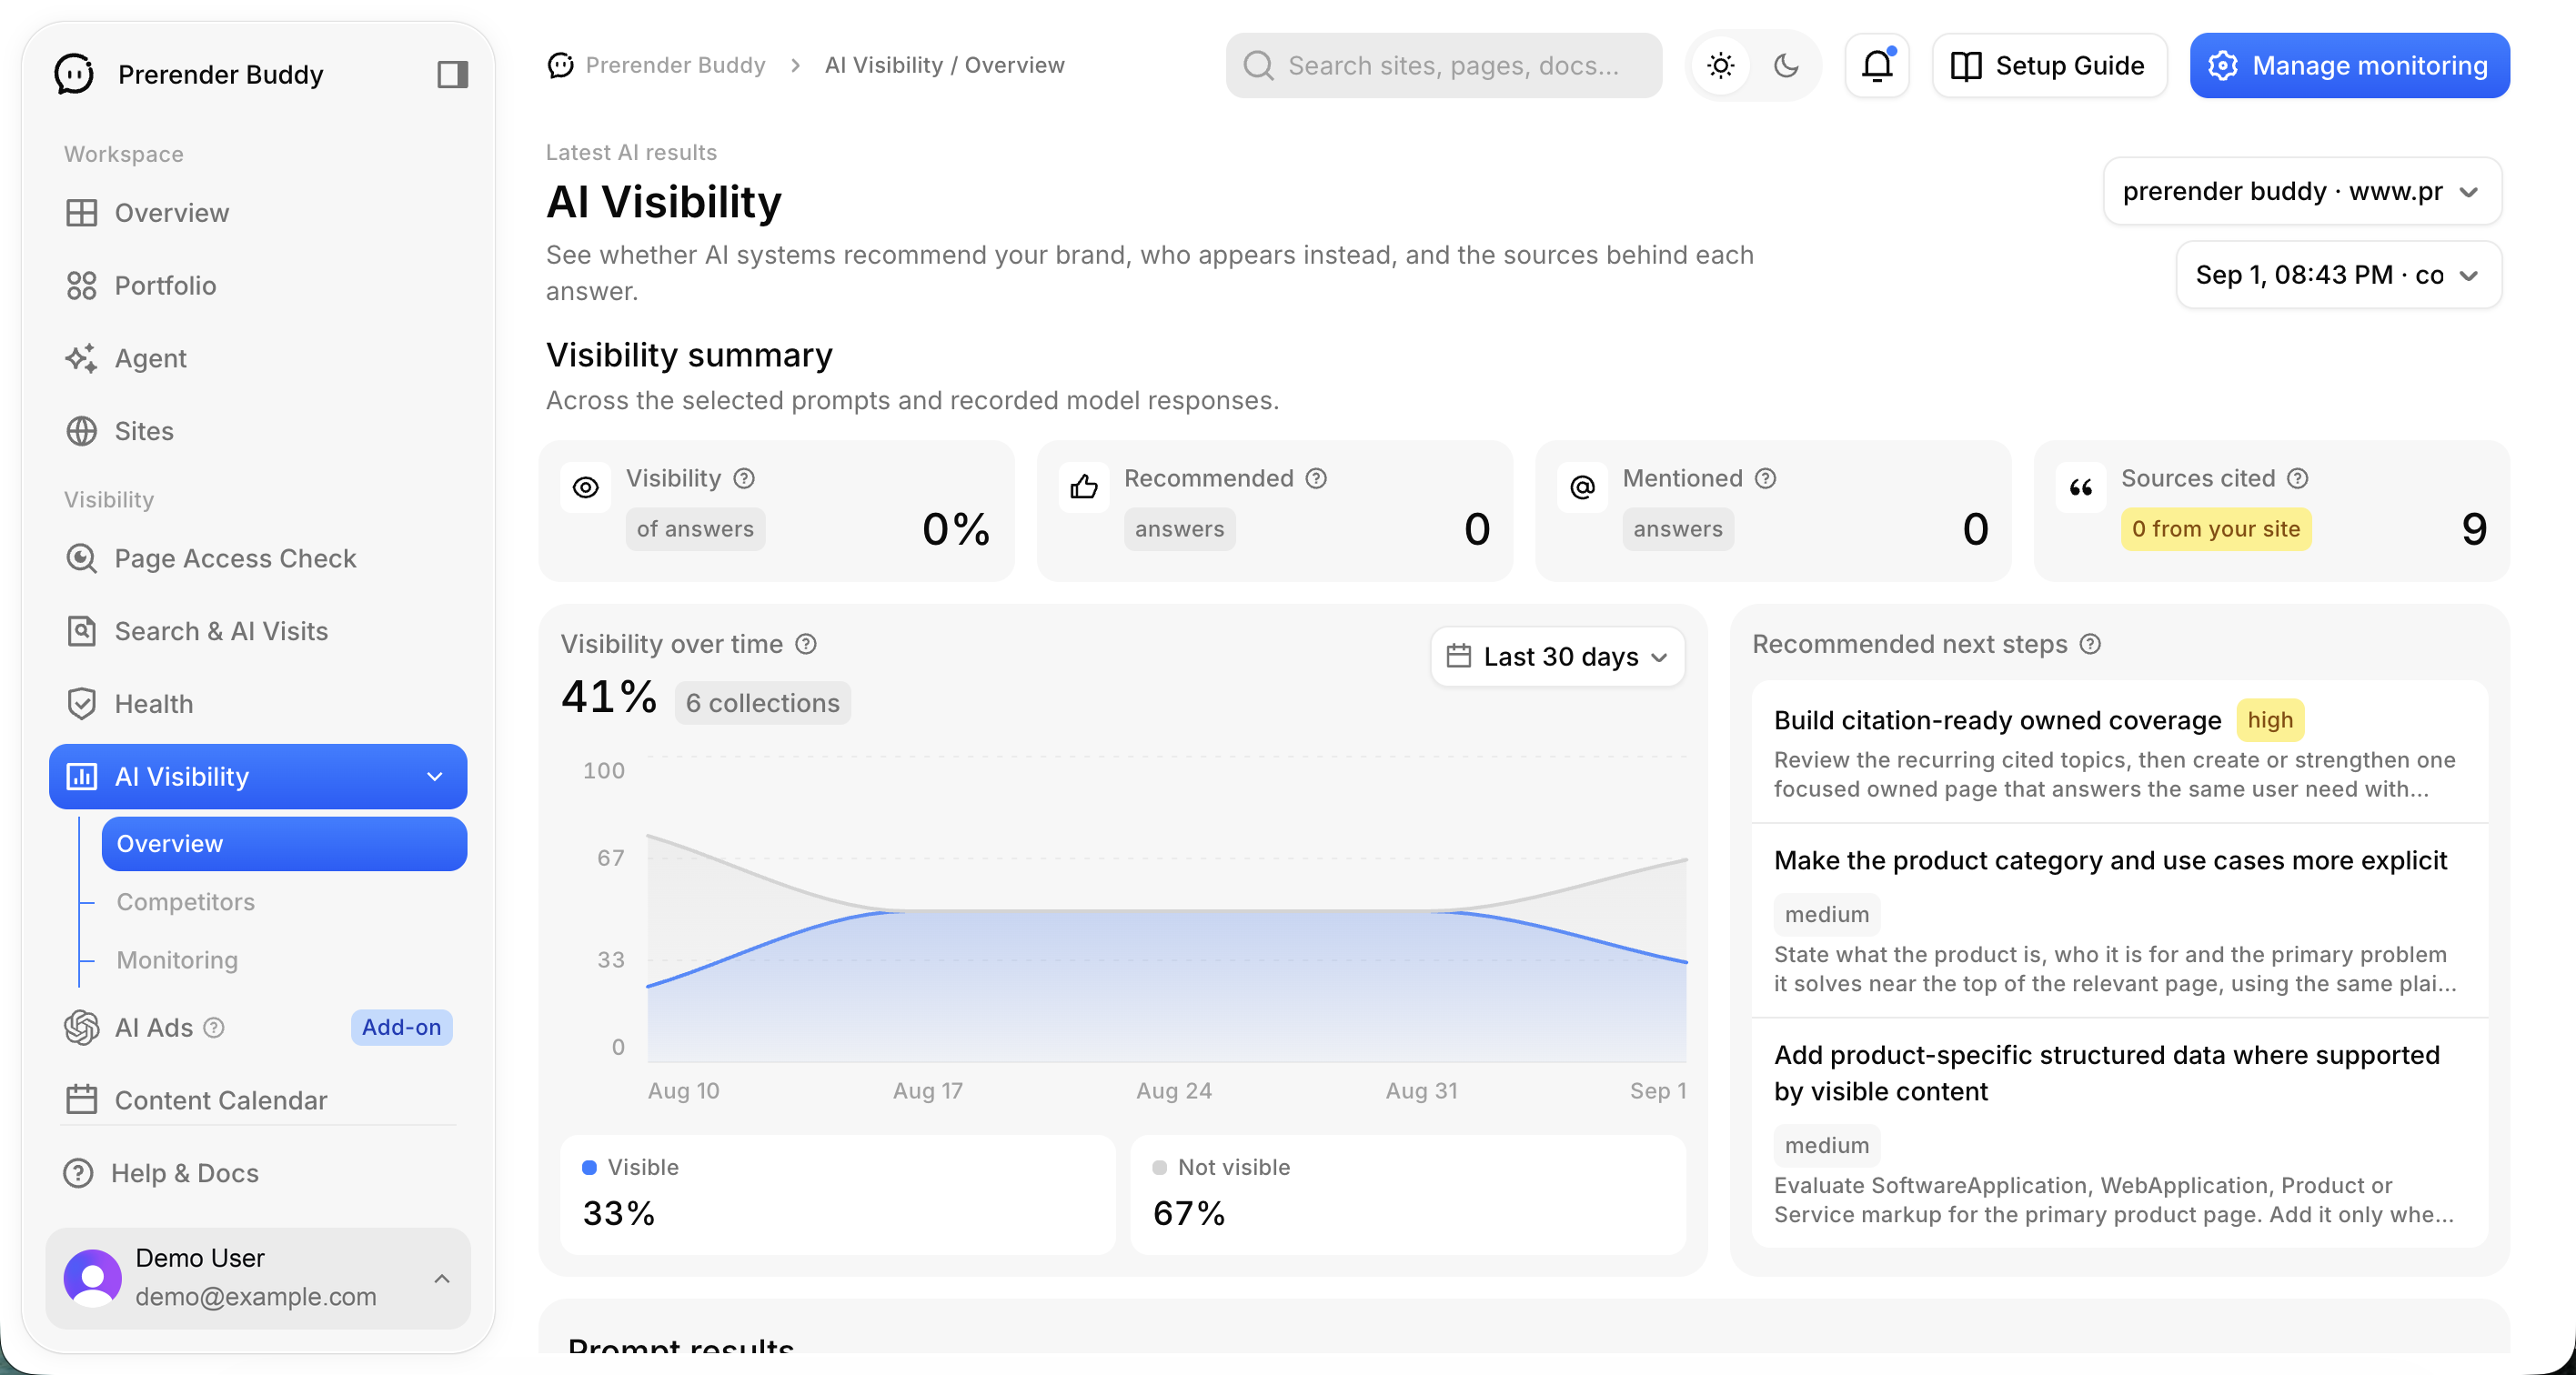The image size is (2576, 1375).
Task: Click Recommended next steps info icon
Action: pos(2090,644)
